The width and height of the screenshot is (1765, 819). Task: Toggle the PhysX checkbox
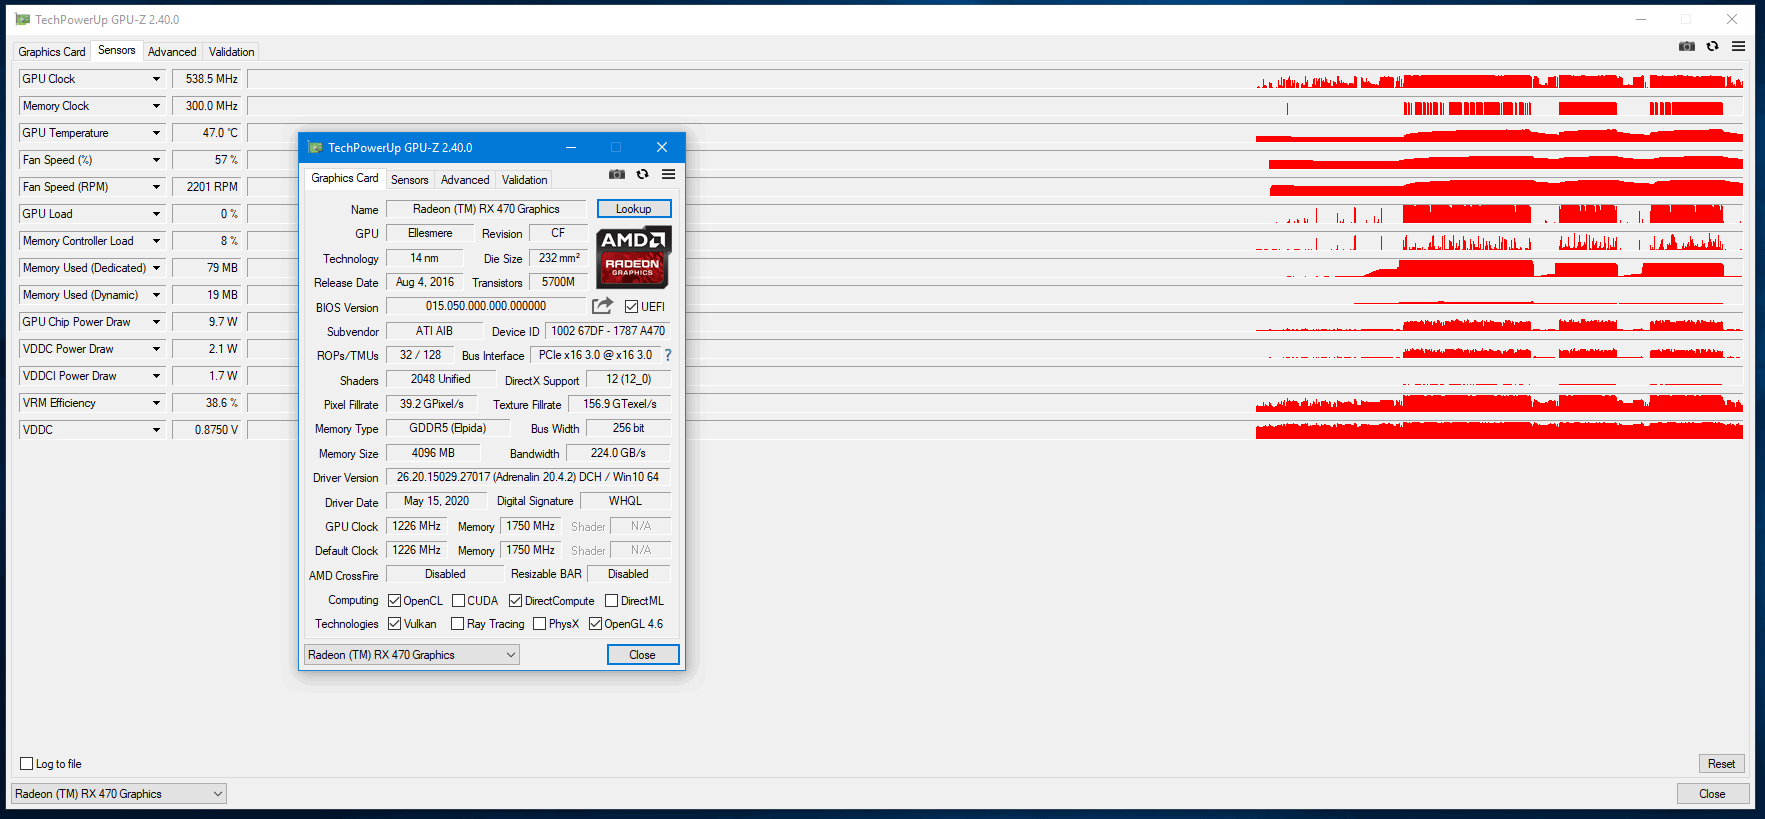tap(539, 624)
